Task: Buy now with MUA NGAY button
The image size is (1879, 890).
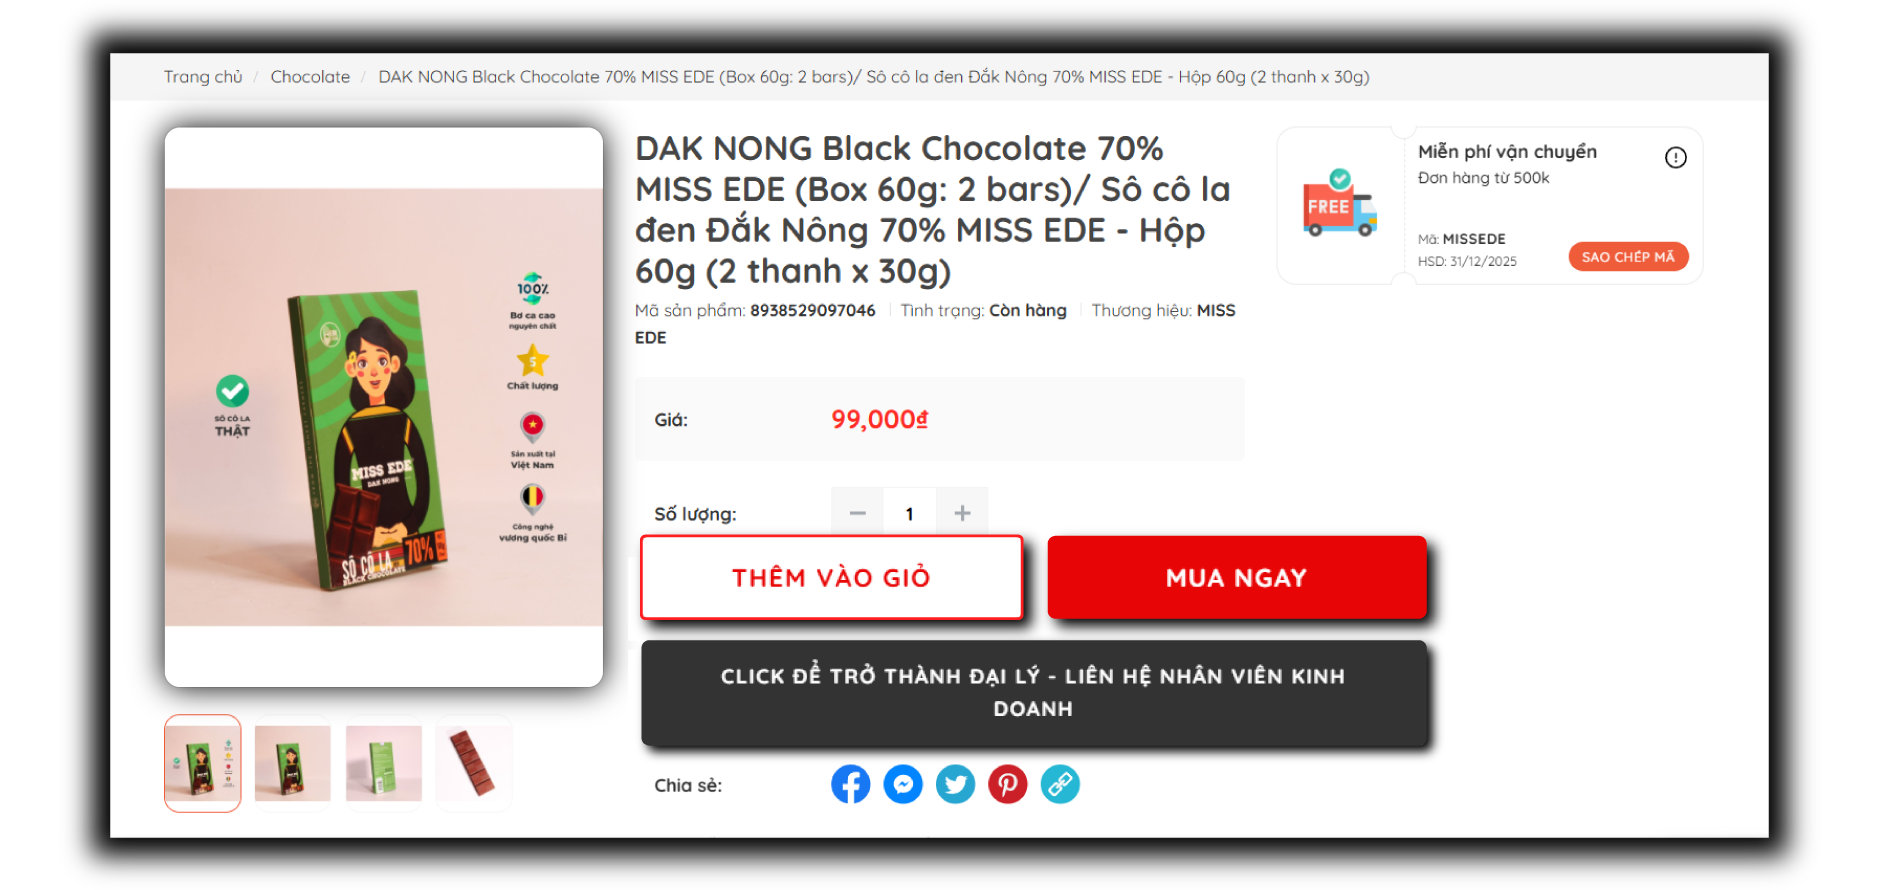Action: (x=1237, y=577)
